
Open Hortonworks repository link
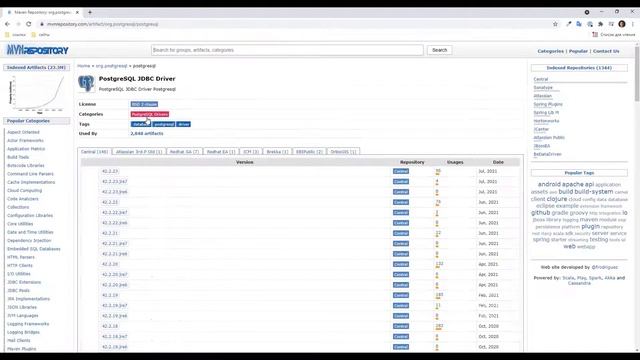click(547, 121)
